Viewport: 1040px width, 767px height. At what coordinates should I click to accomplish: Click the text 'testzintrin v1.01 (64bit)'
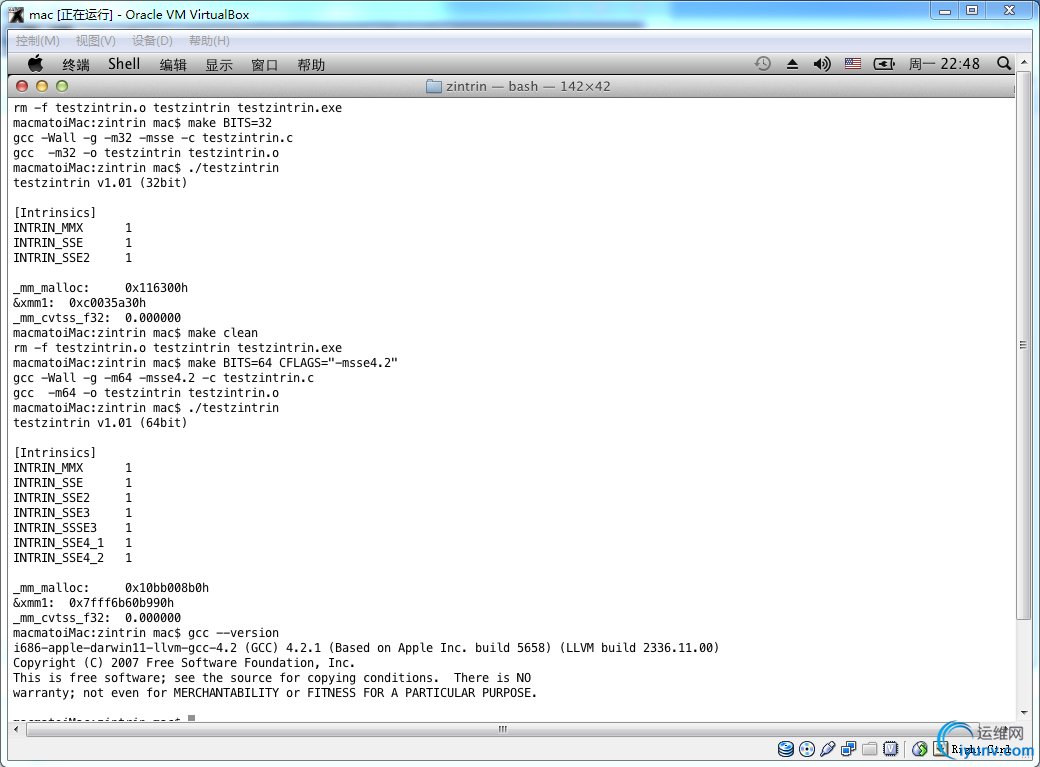click(x=100, y=423)
